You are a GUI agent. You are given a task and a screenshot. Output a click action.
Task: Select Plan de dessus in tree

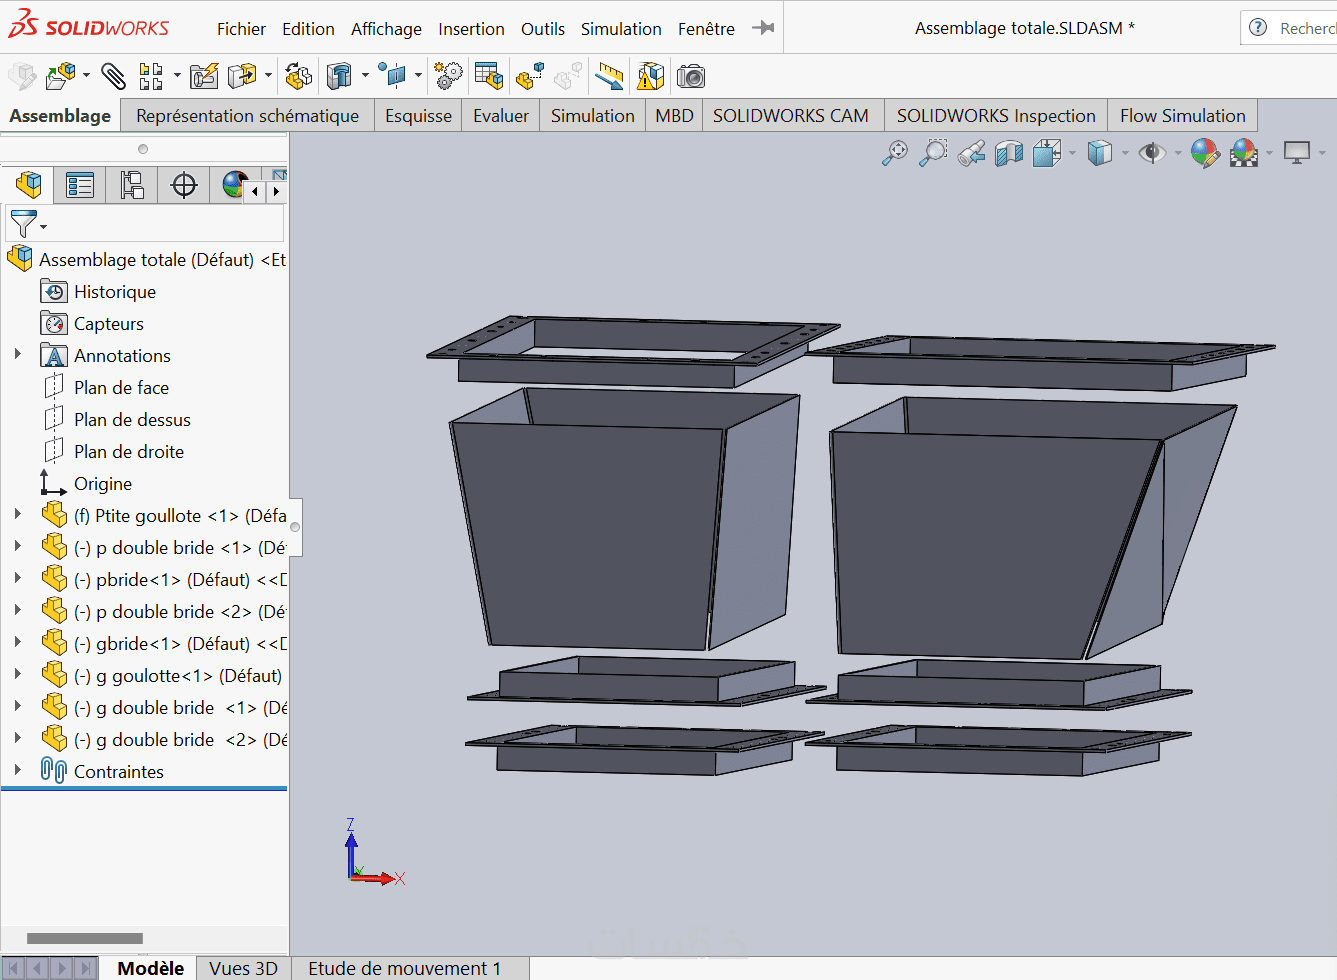(x=132, y=420)
